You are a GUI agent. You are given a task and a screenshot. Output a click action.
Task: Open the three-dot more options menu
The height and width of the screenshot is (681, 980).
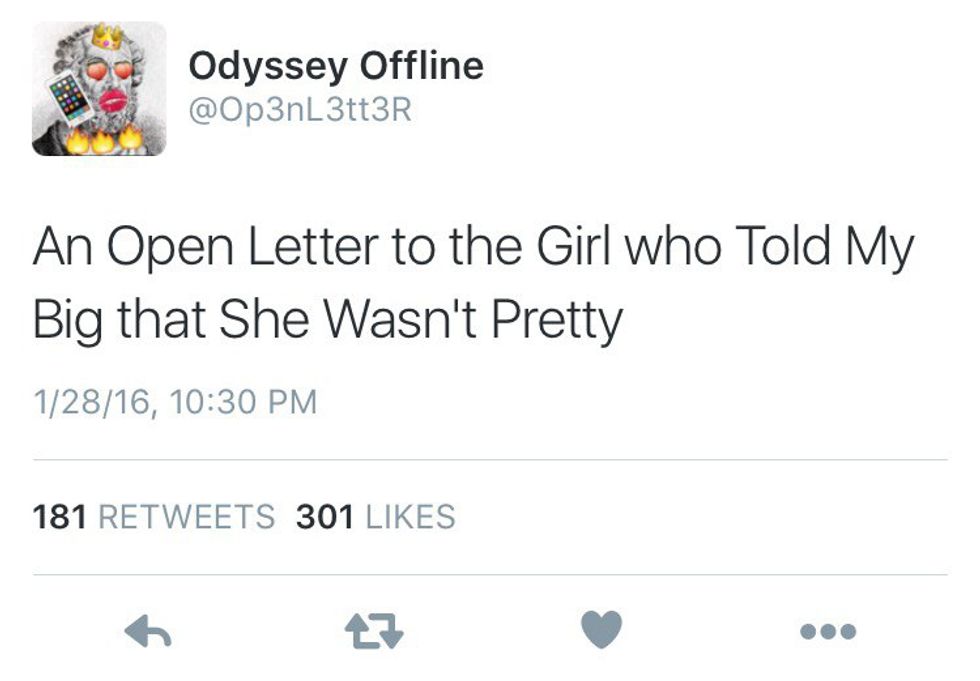pos(829,631)
